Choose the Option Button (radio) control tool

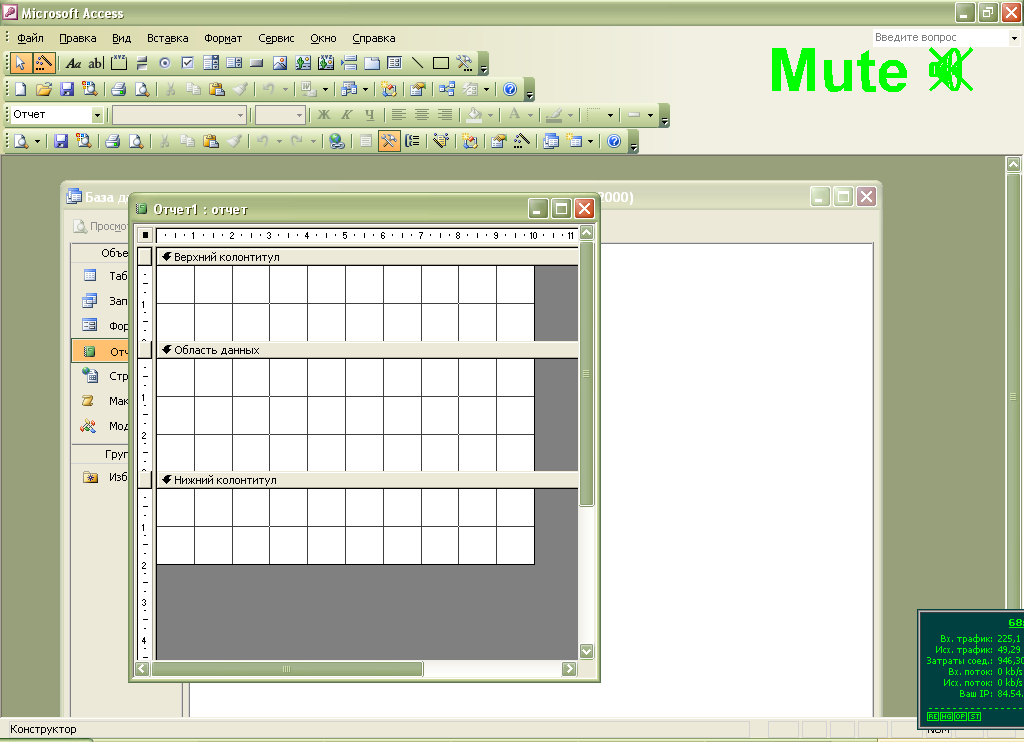pos(165,63)
